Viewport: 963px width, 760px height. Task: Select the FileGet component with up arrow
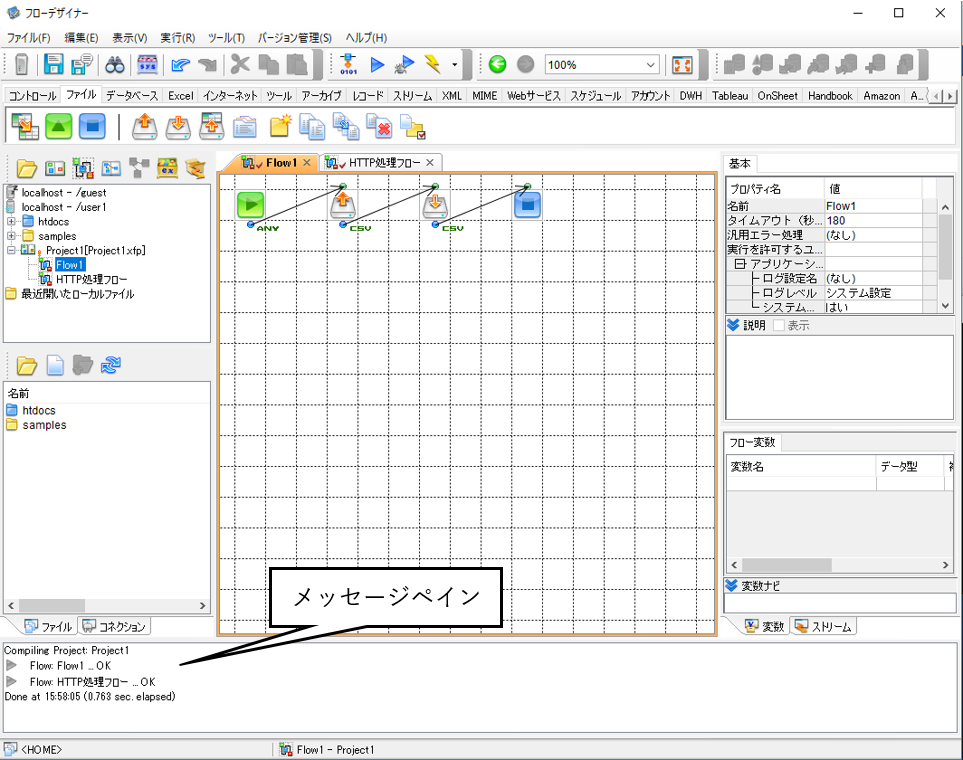coord(145,126)
